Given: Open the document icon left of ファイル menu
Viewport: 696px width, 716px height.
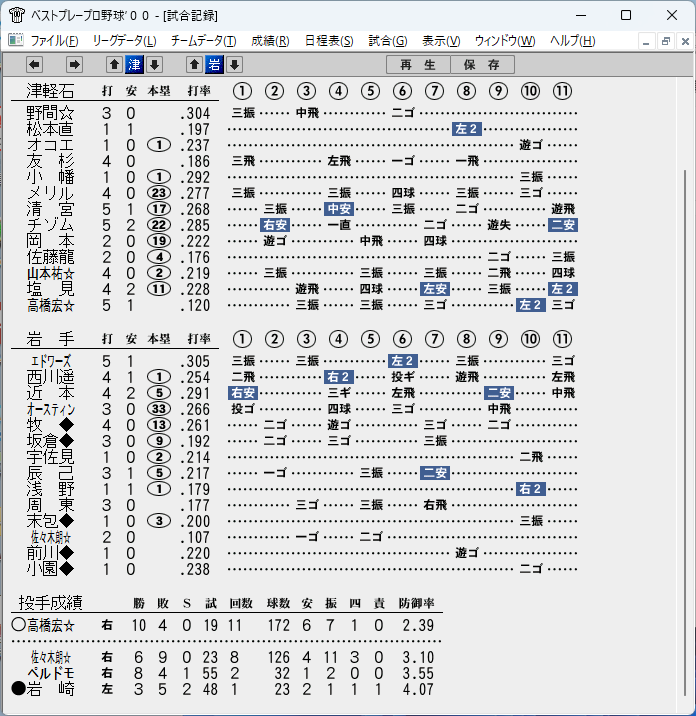Looking at the screenshot, I should pyautogui.click(x=16, y=40).
